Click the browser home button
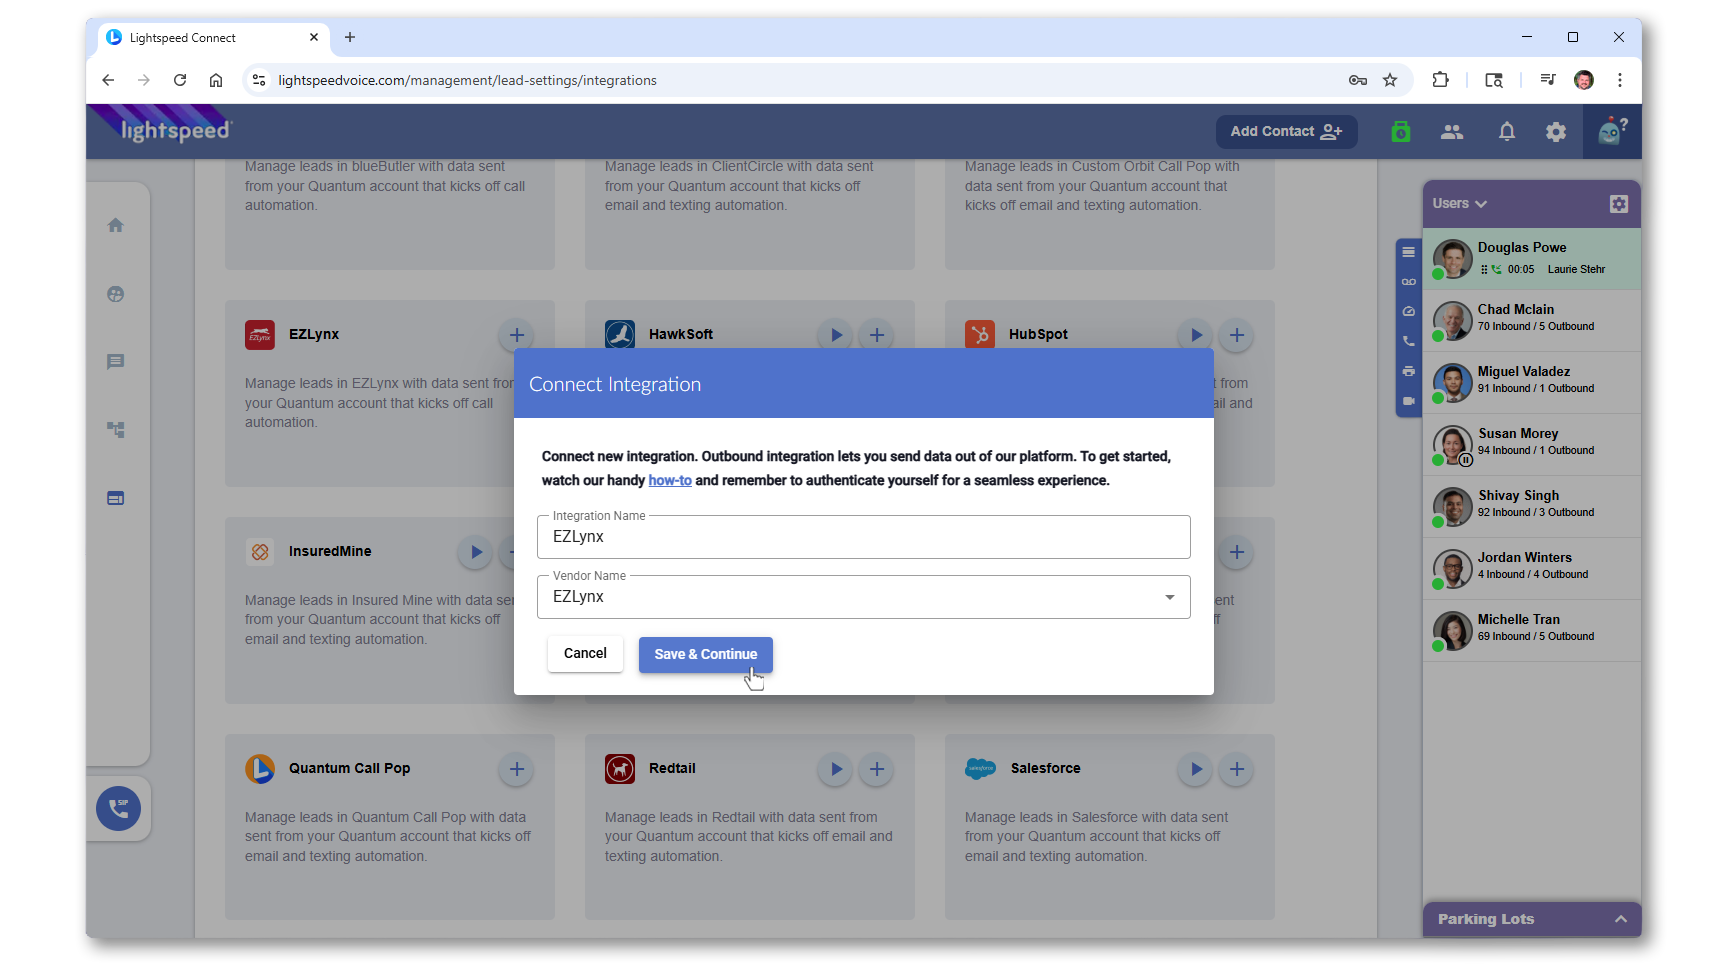This screenshot has height=971, width=1726. (x=216, y=80)
